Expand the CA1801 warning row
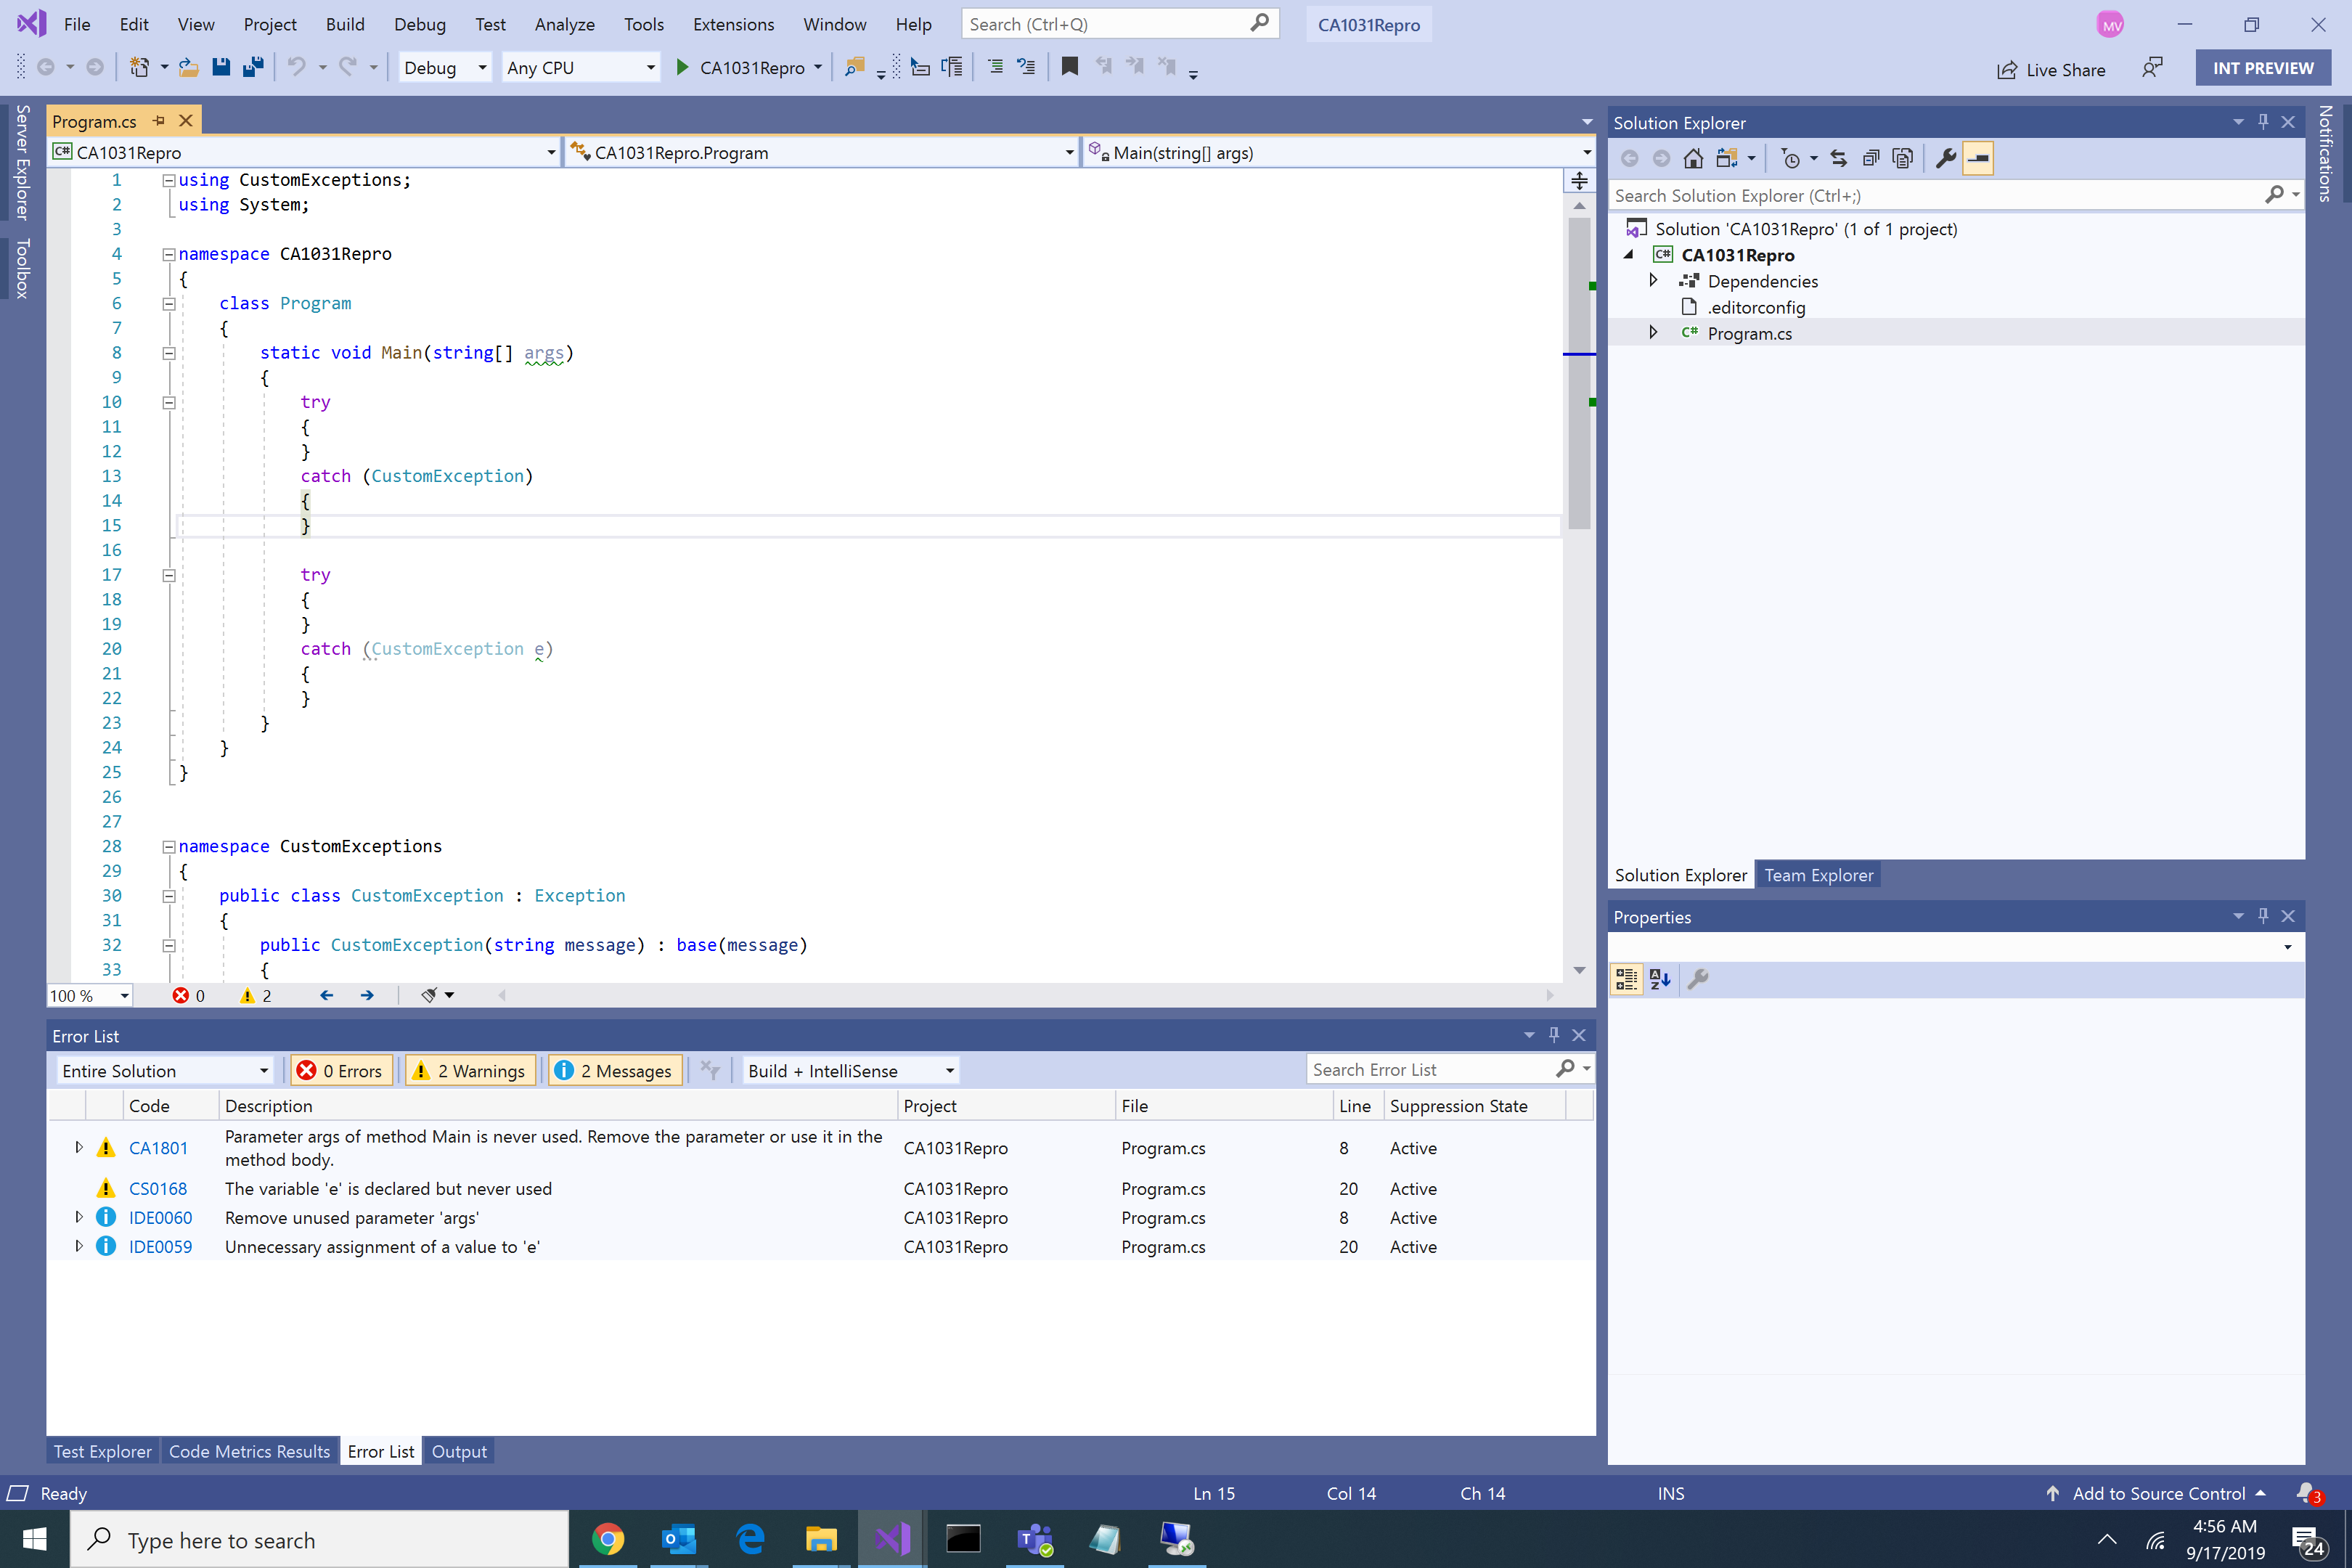 coord(79,1148)
